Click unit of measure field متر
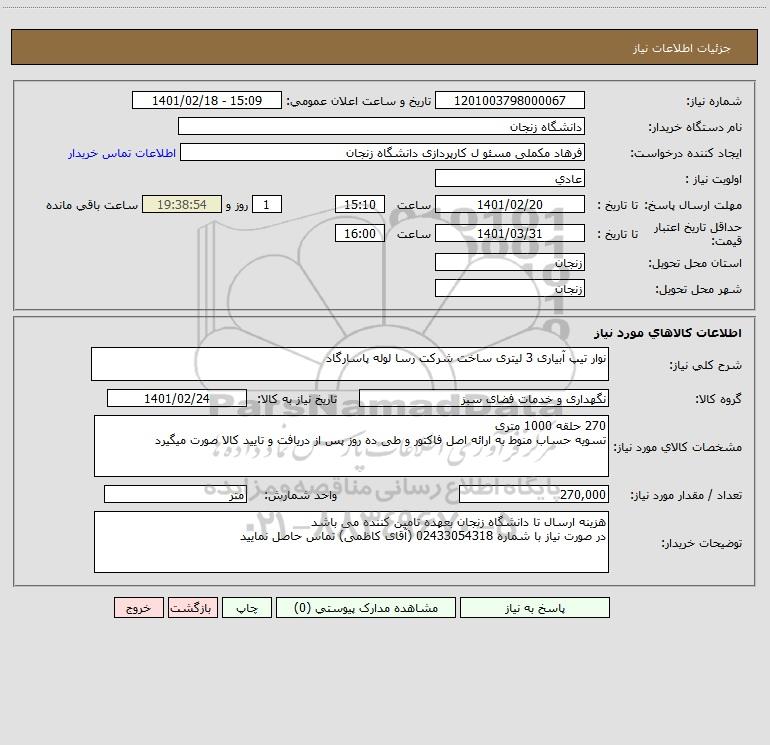This screenshot has width=770, height=745. click(x=175, y=494)
